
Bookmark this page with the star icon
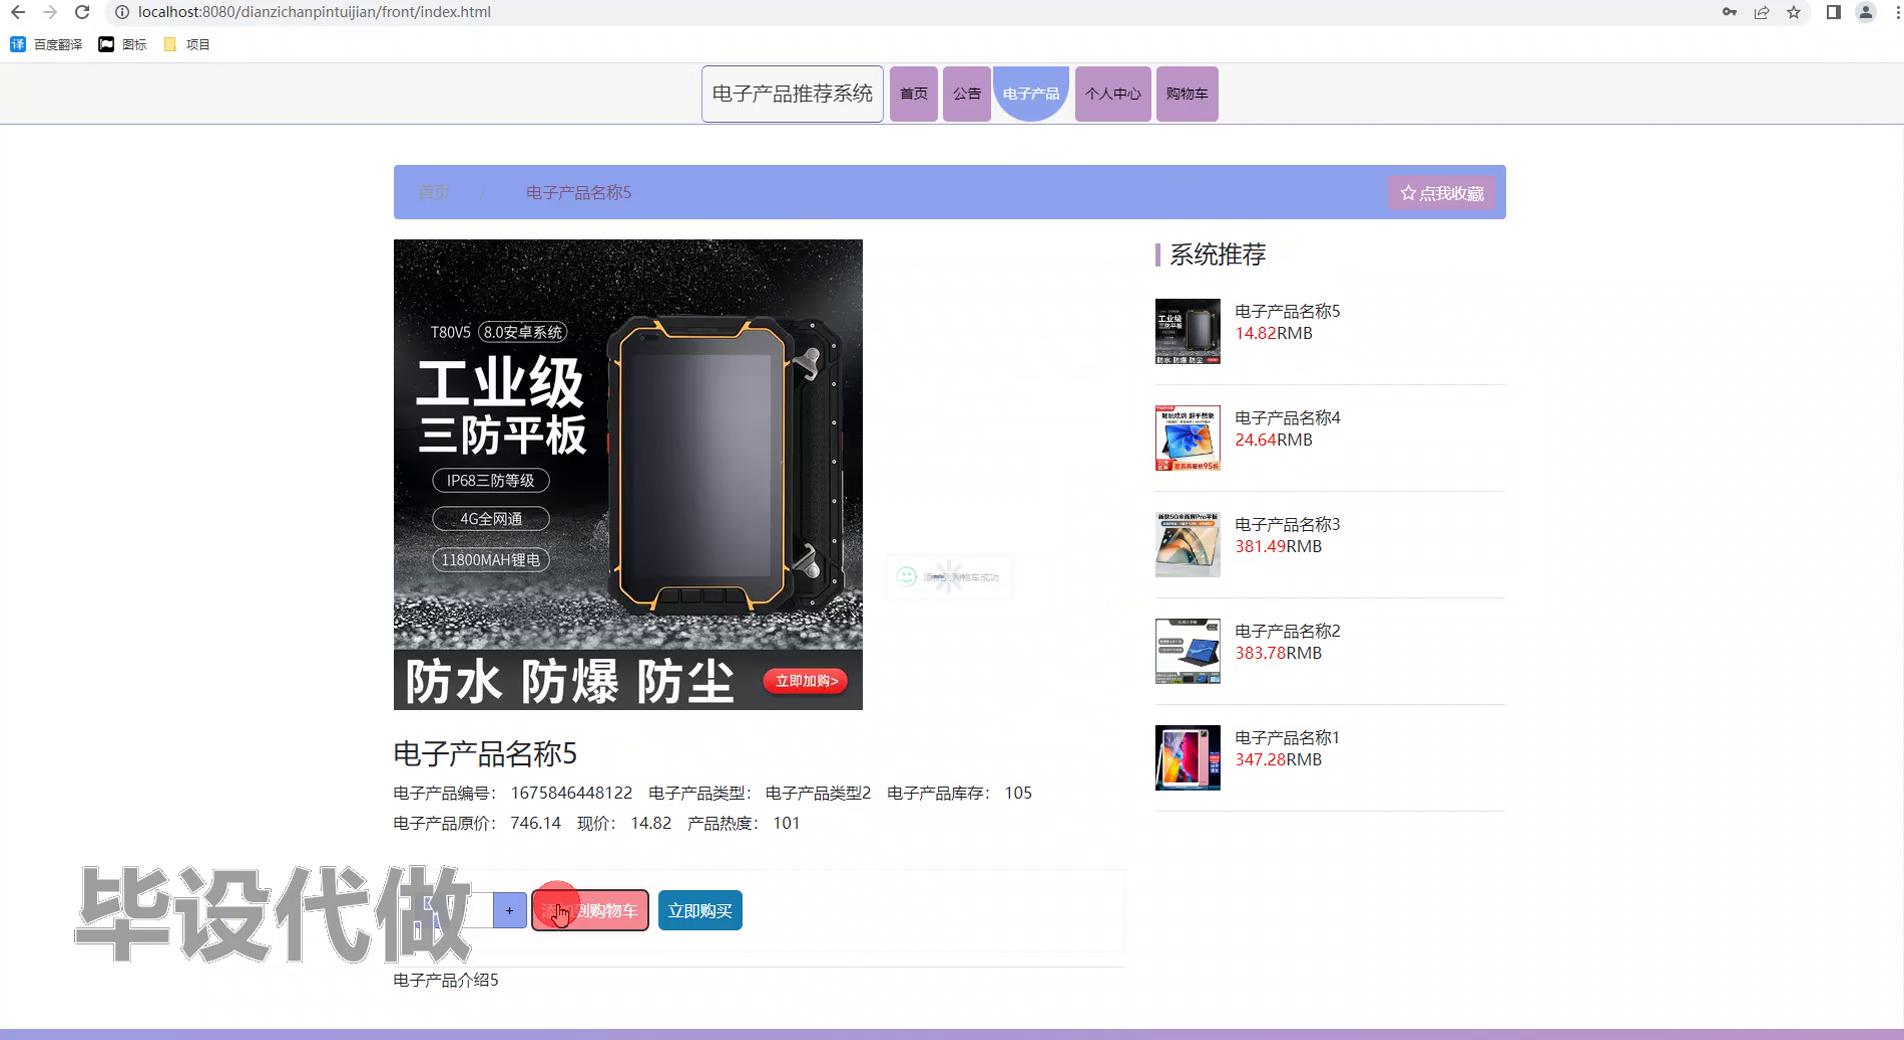click(x=1794, y=12)
